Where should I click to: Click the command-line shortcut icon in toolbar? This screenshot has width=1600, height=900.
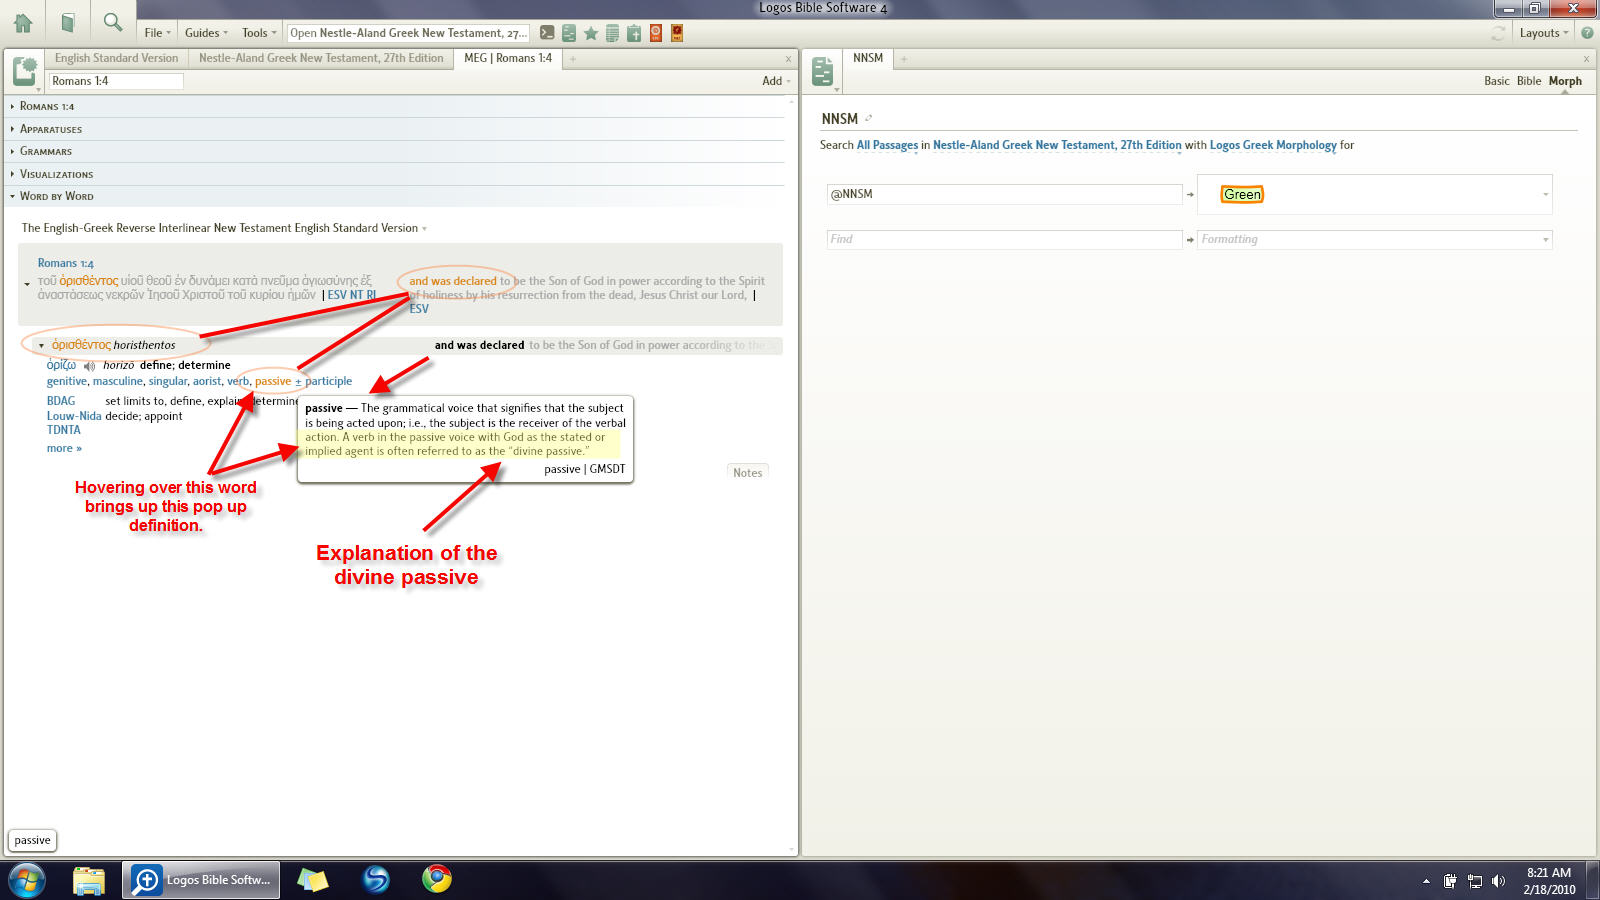point(547,33)
